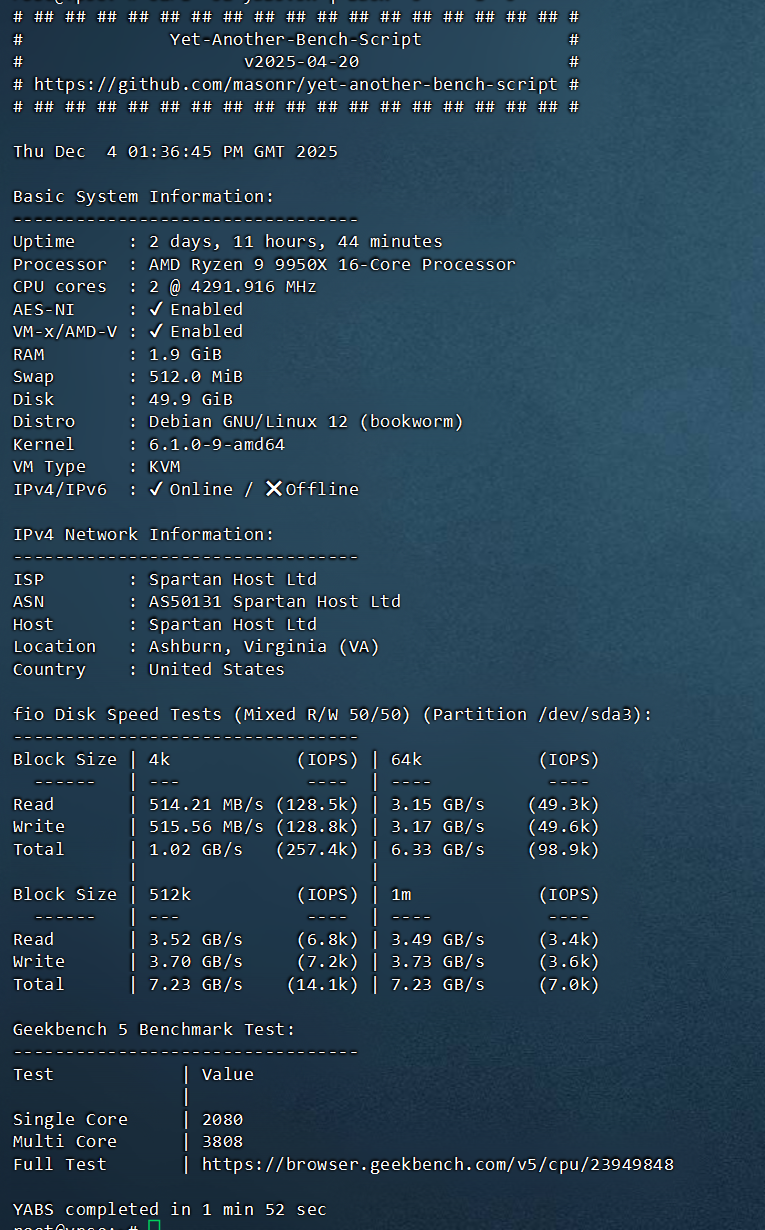
Task: Click the Debian GNU/Linux 12 distro text
Action: 306,421
